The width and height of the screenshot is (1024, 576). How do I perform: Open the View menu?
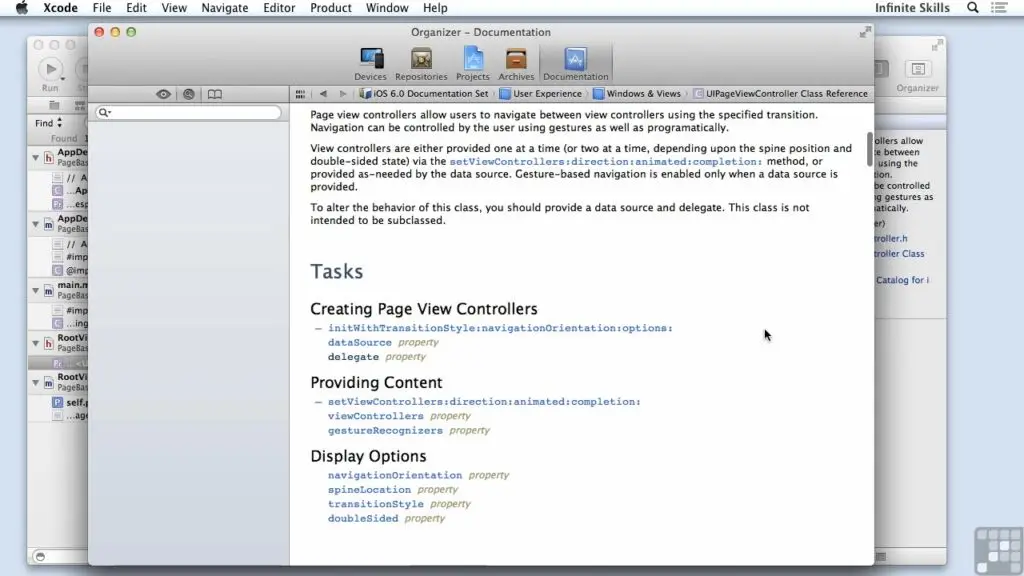click(174, 8)
